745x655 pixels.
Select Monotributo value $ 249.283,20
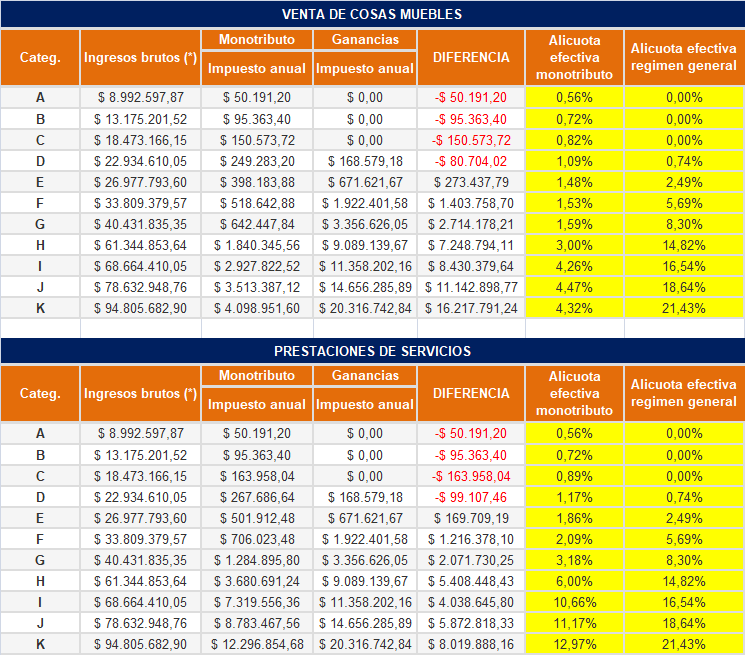tap(257, 161)
